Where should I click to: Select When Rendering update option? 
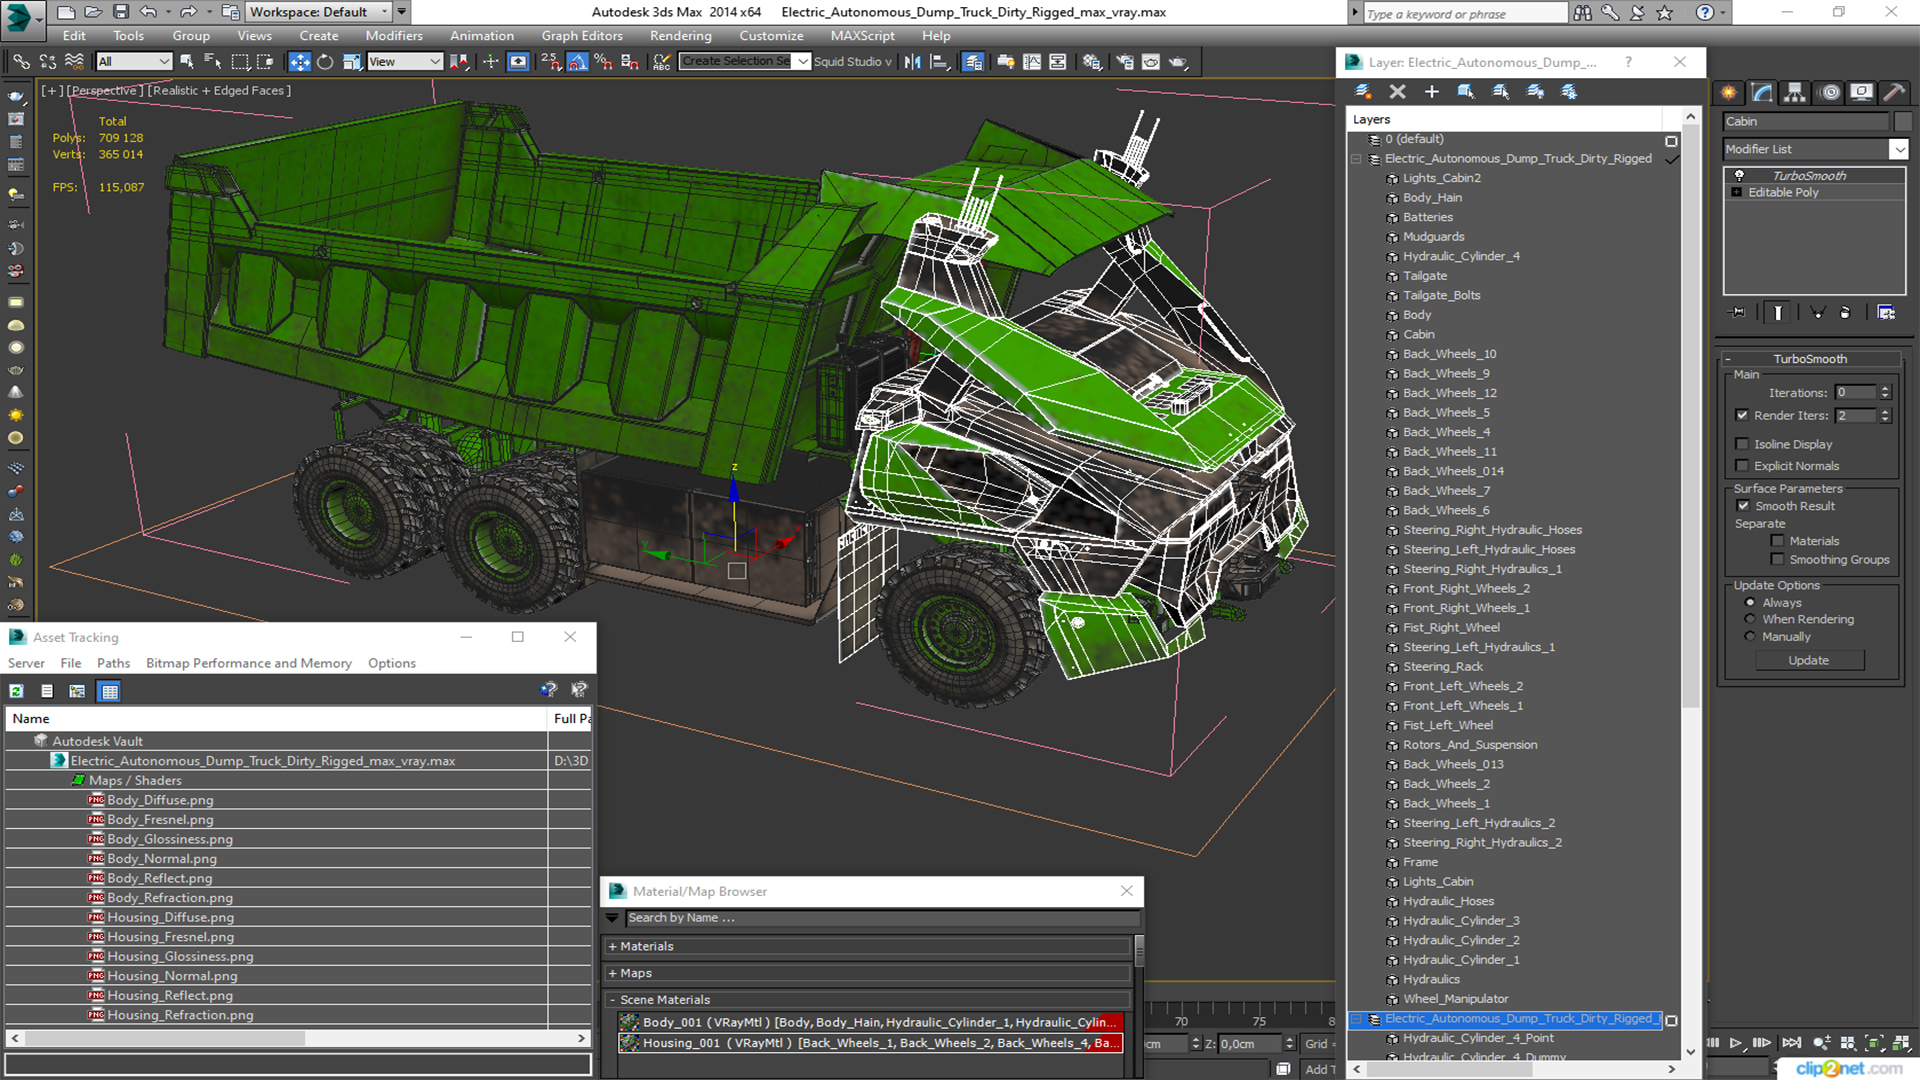click(1750, 619)
